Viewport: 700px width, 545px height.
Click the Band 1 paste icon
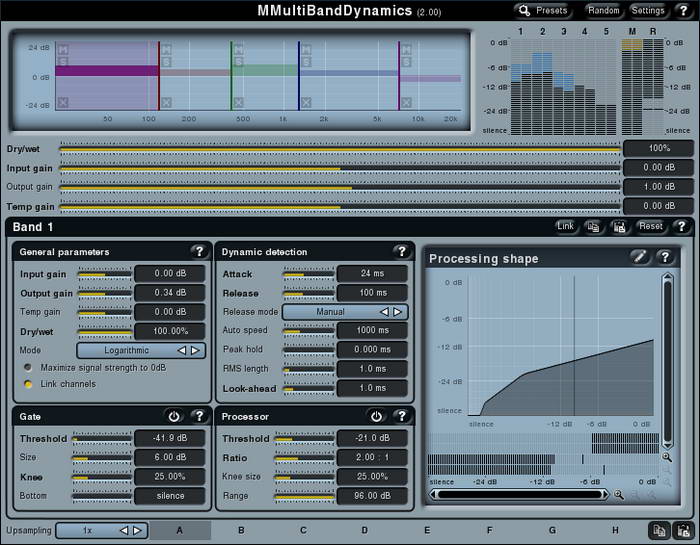pos(619,227)
